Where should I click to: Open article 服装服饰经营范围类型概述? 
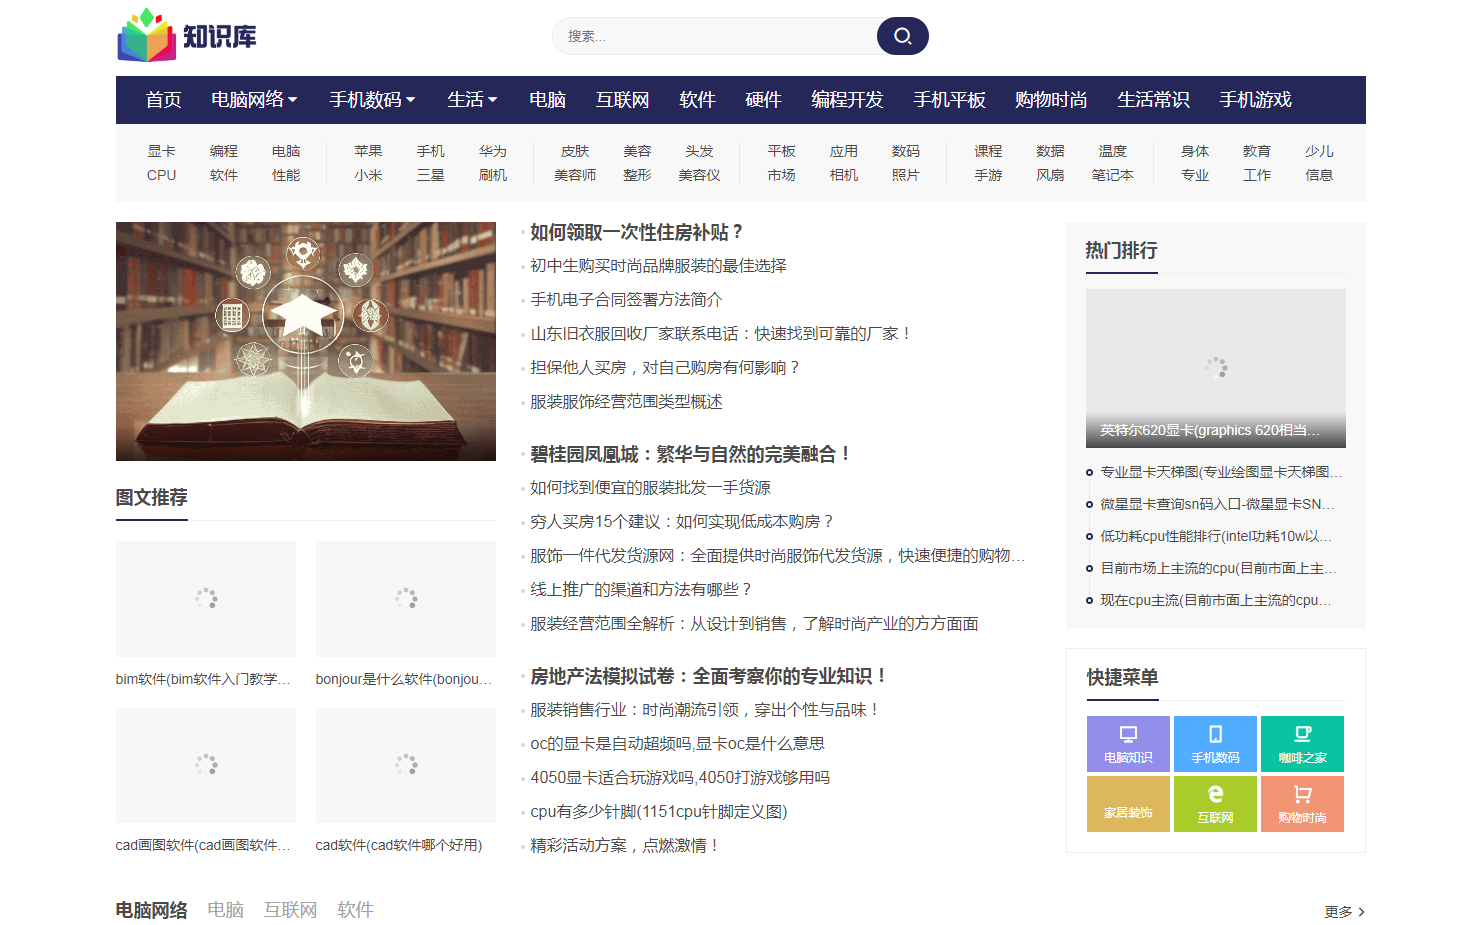pos(626,402)
